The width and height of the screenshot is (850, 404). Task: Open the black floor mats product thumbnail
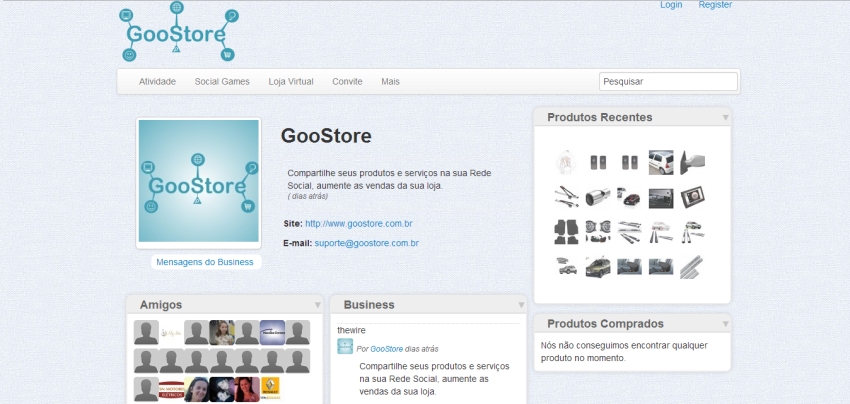566,232
